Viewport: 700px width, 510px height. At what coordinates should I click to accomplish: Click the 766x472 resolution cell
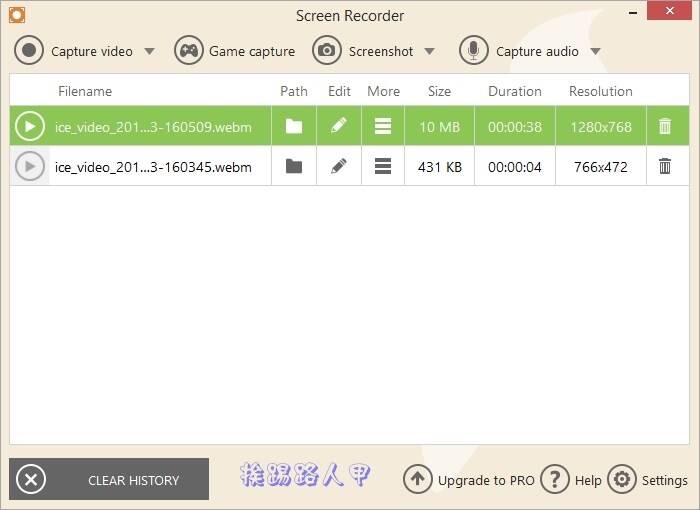pyautogui.click(x=601, y=167)
